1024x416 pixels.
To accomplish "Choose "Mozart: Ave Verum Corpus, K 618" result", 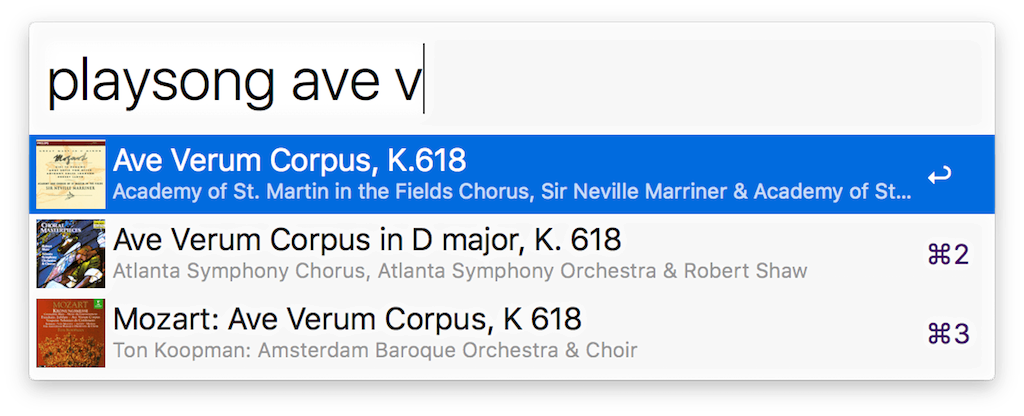I will click(x=347, y=320).
